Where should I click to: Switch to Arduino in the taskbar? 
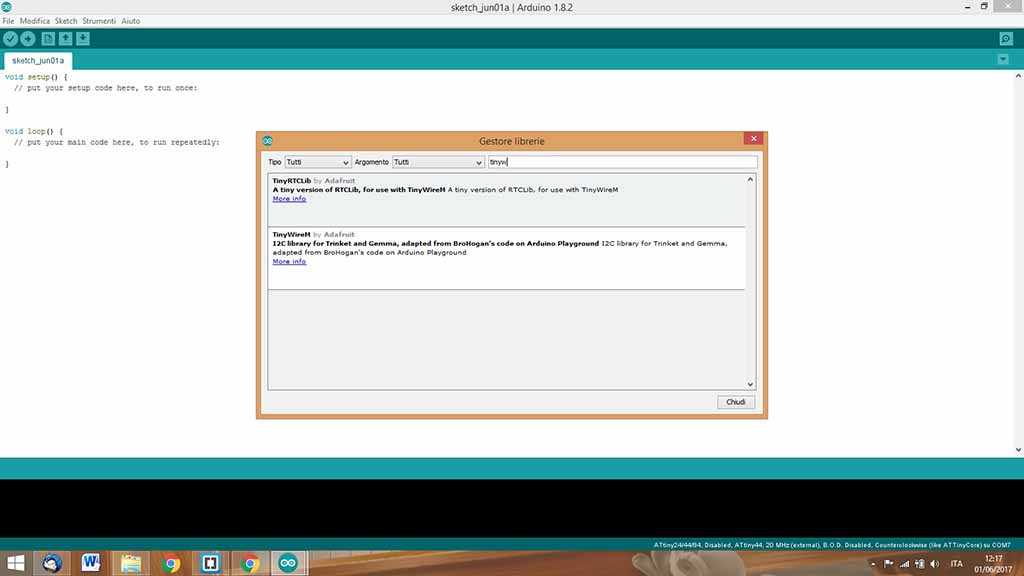coord(288,563)
